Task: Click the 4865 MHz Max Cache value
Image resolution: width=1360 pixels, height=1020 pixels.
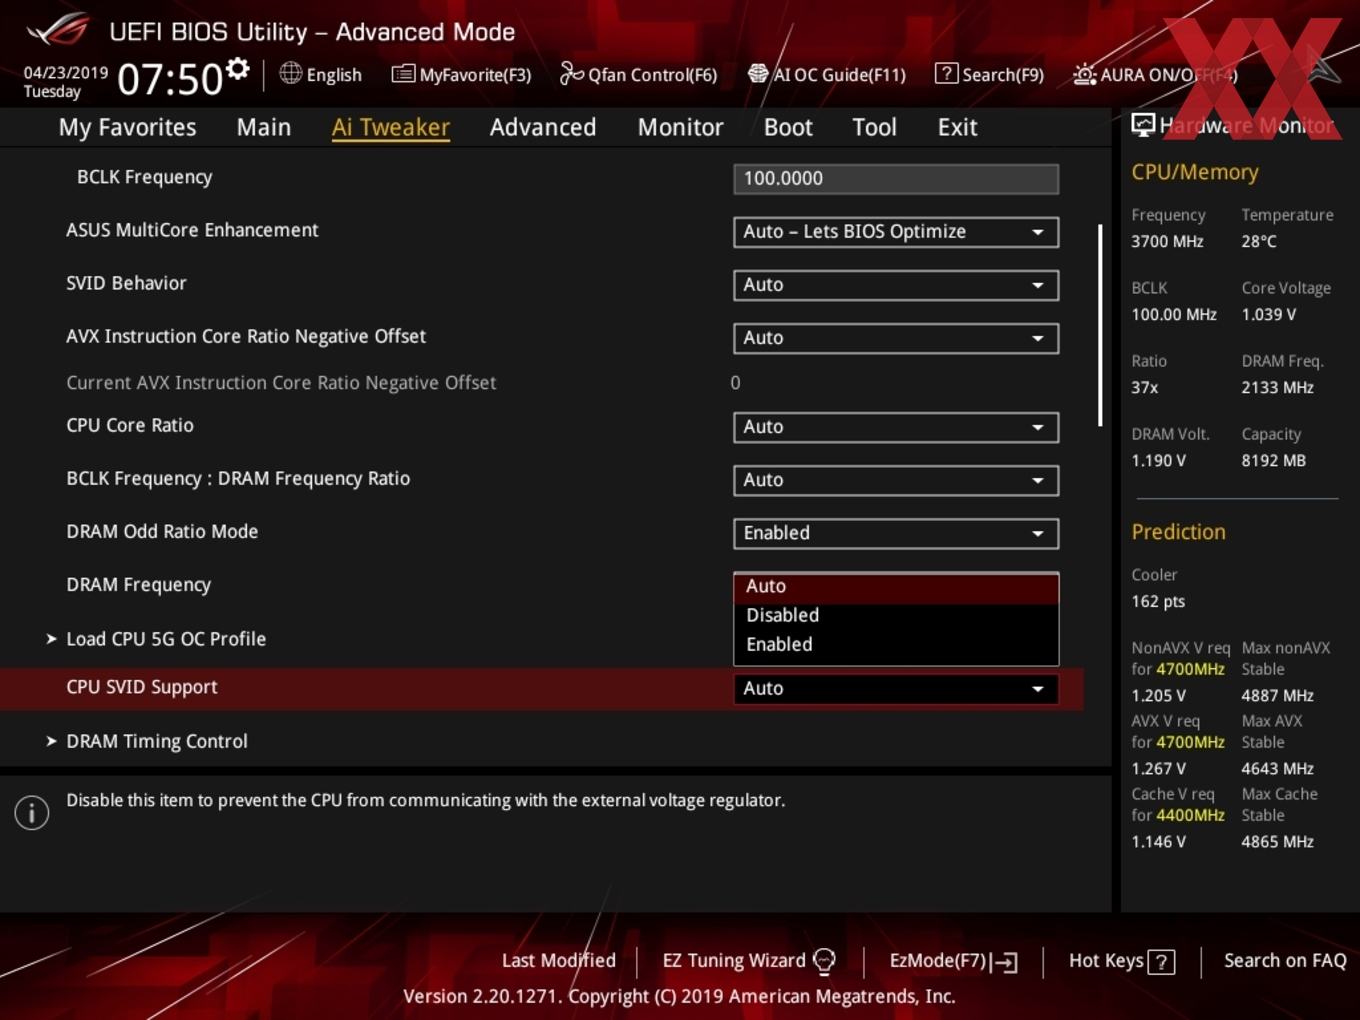Action: (x=1277, y=842)
